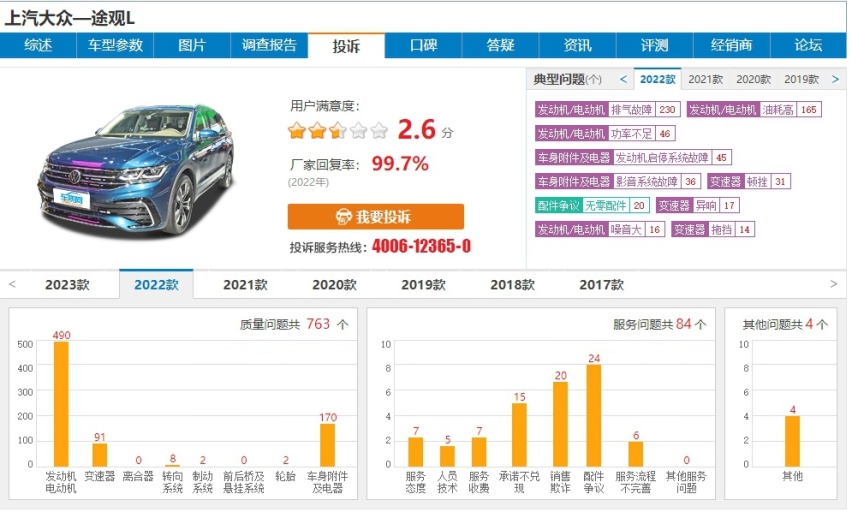Click the 服务问题共 84 个 heading
This screenshot has height=512, width=852.
click(x=660, y=324)
